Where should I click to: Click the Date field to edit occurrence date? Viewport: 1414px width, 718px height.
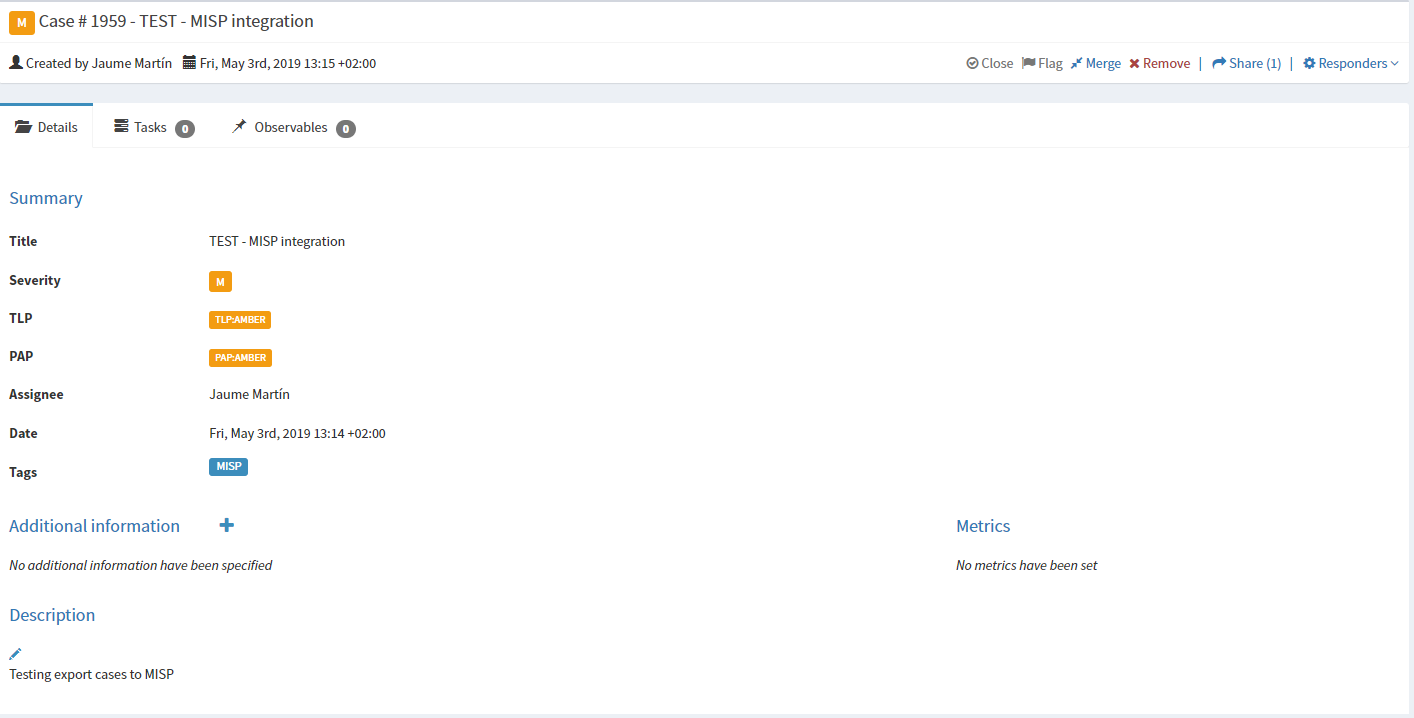click(297, 433)
